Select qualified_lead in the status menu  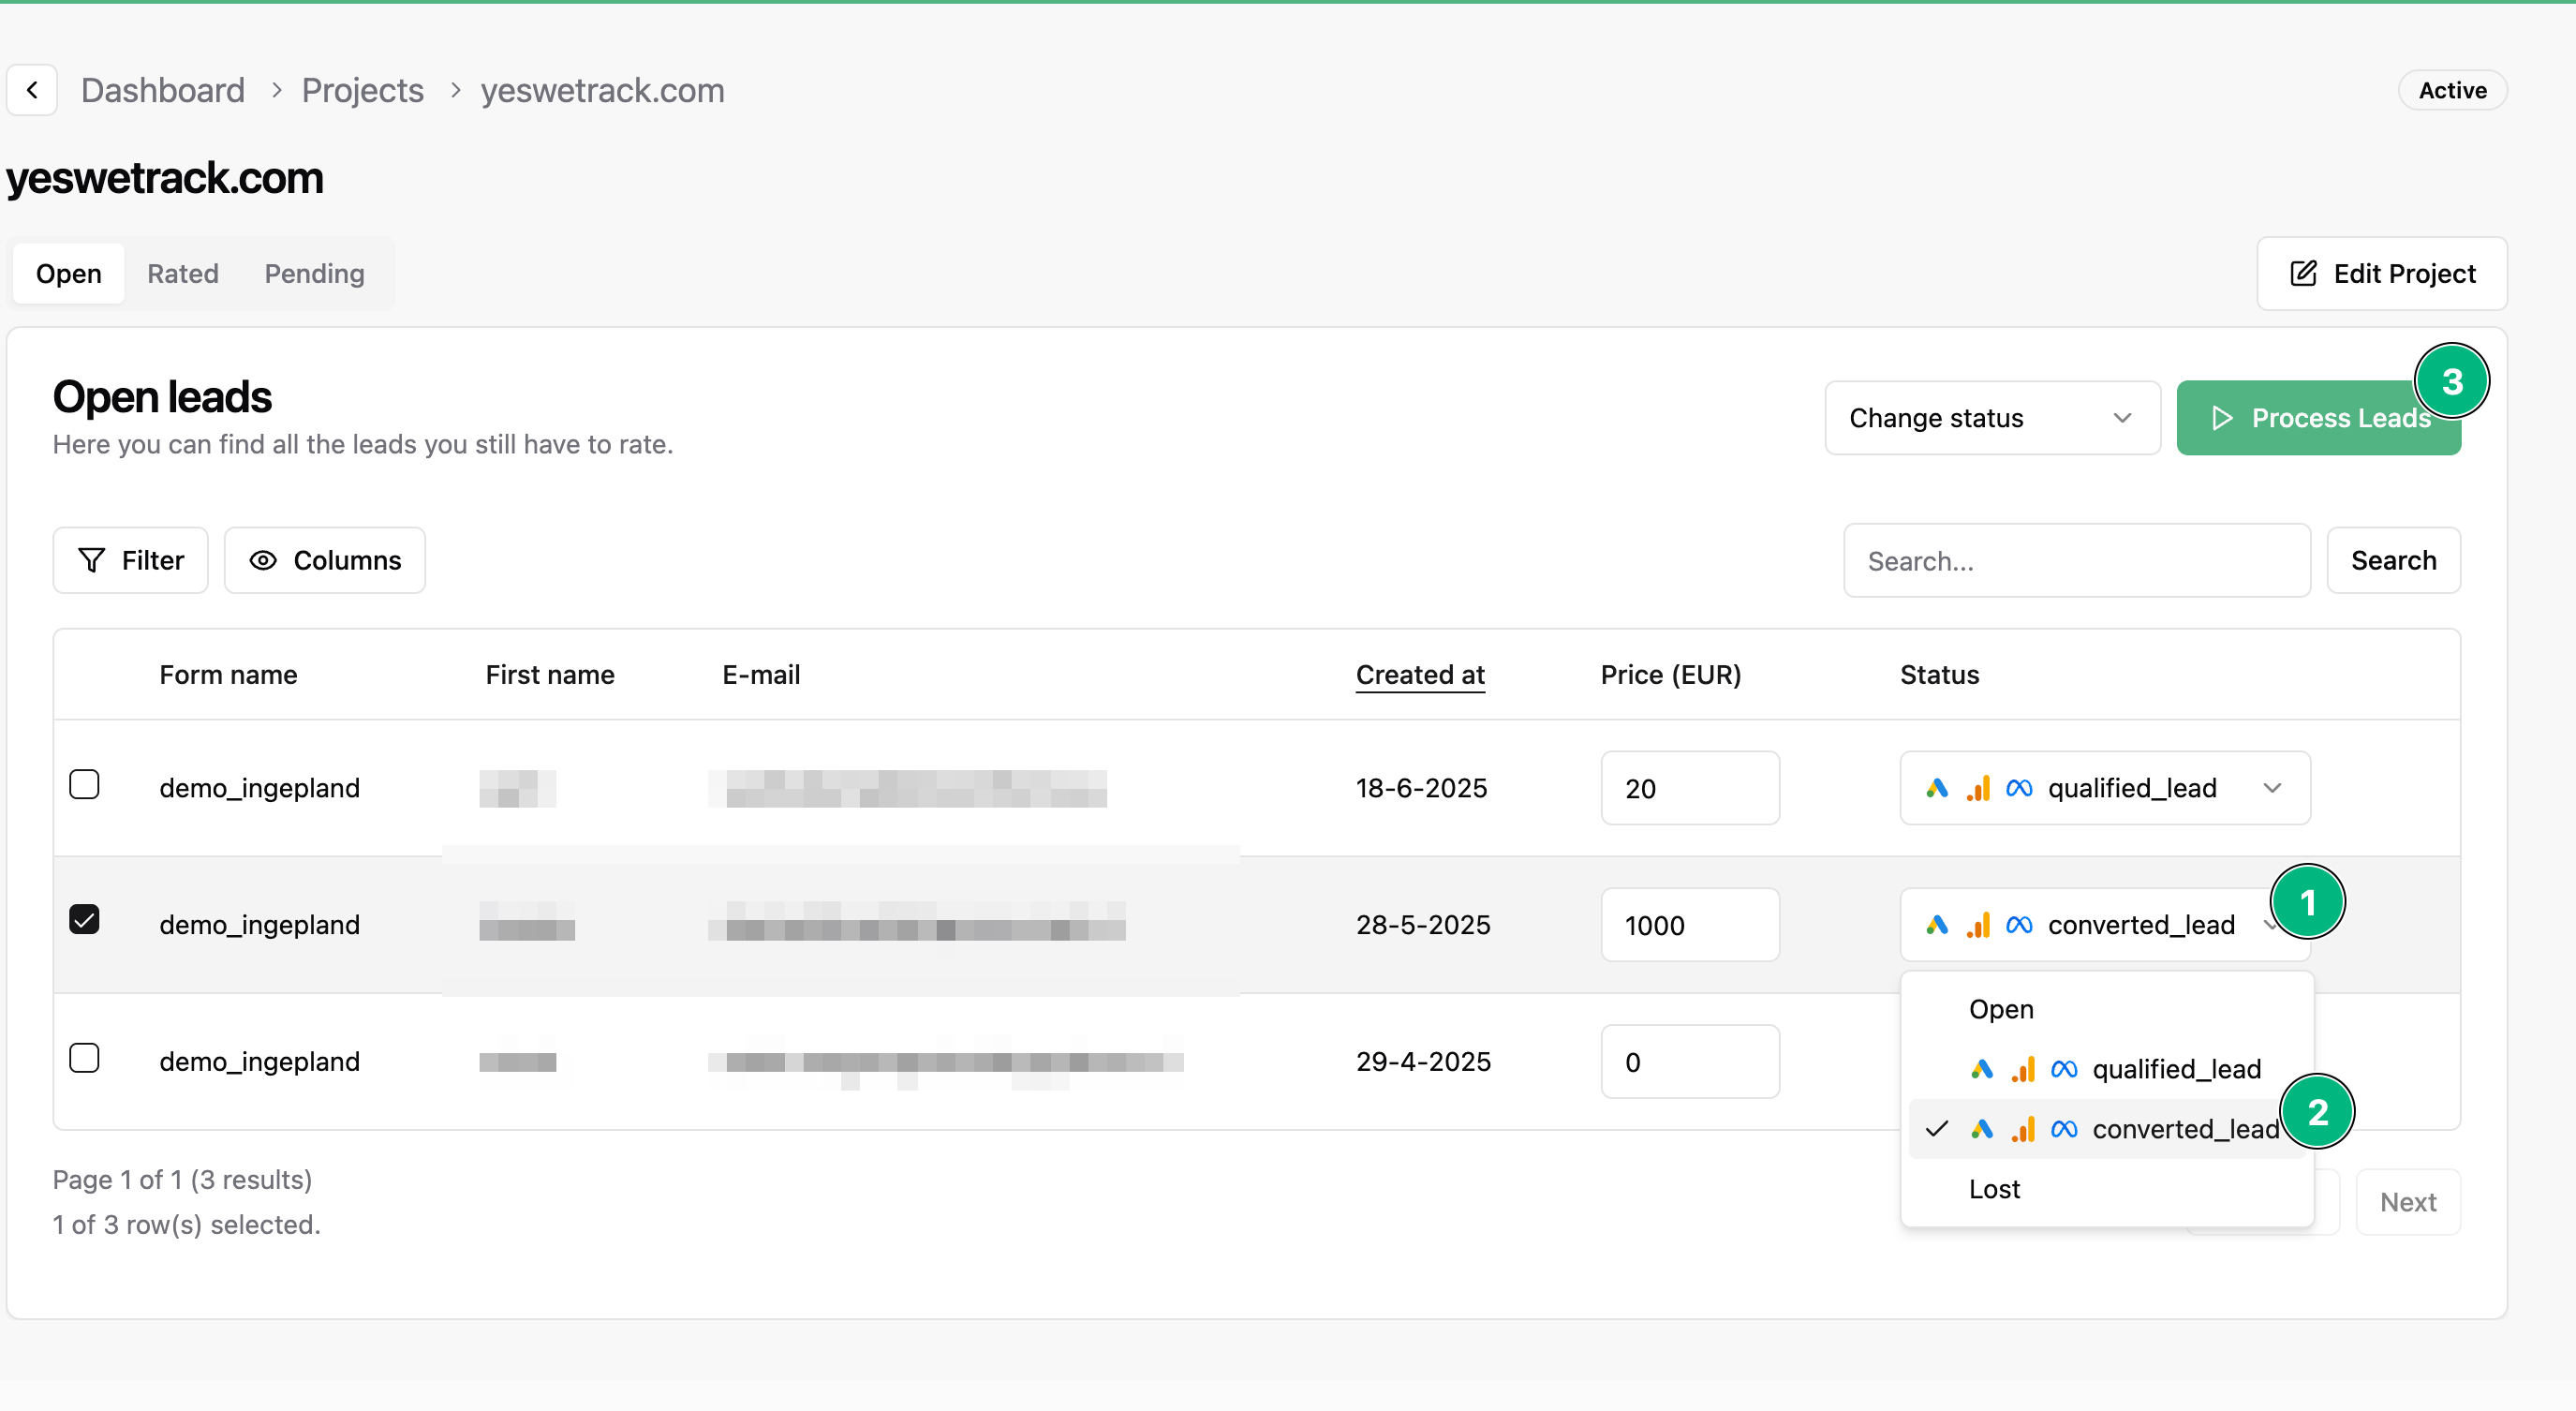tap(2106, 1069)
